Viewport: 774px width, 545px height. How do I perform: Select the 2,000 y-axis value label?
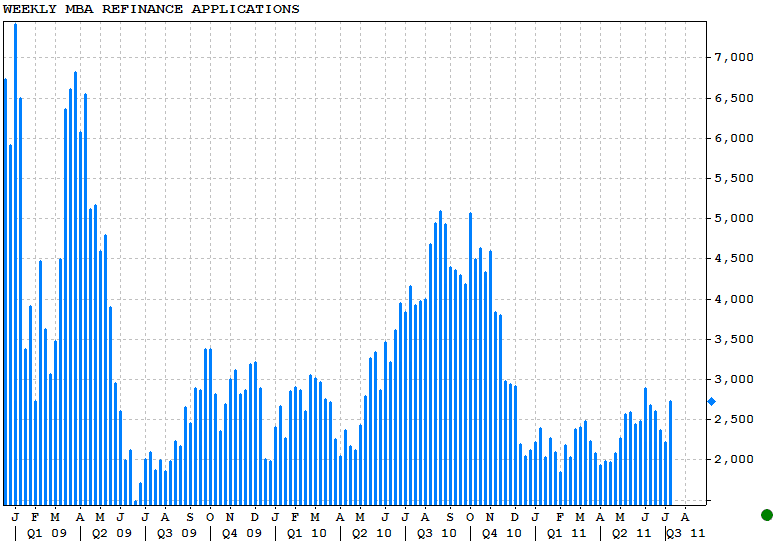click(734, 460)
